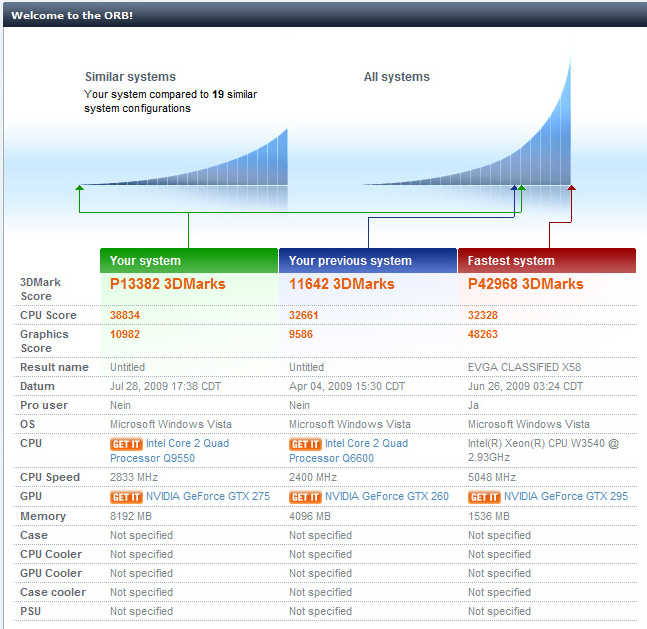This screenshot has width=647, height=629.
Task: Click CPU speed 5048 MHz
Action: pyautogui.click(x=492, y=477)
